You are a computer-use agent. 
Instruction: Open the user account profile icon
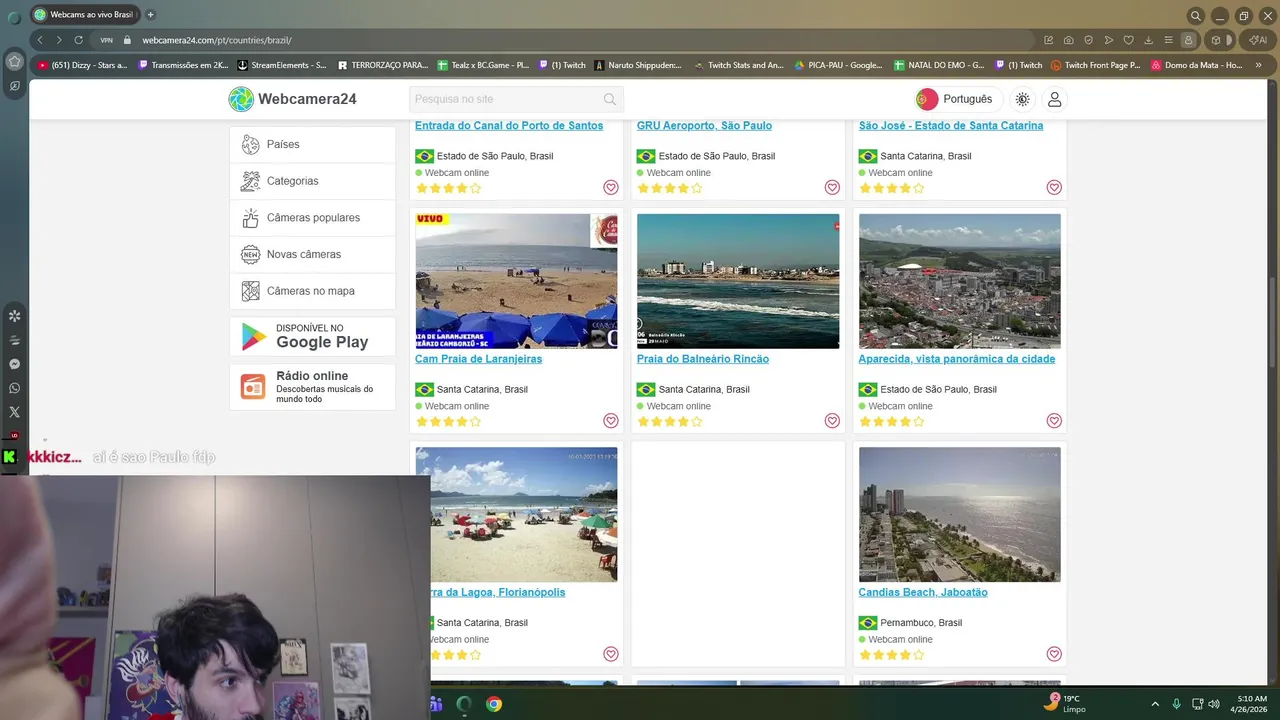pyautogui.click(x=1054, y=99)
